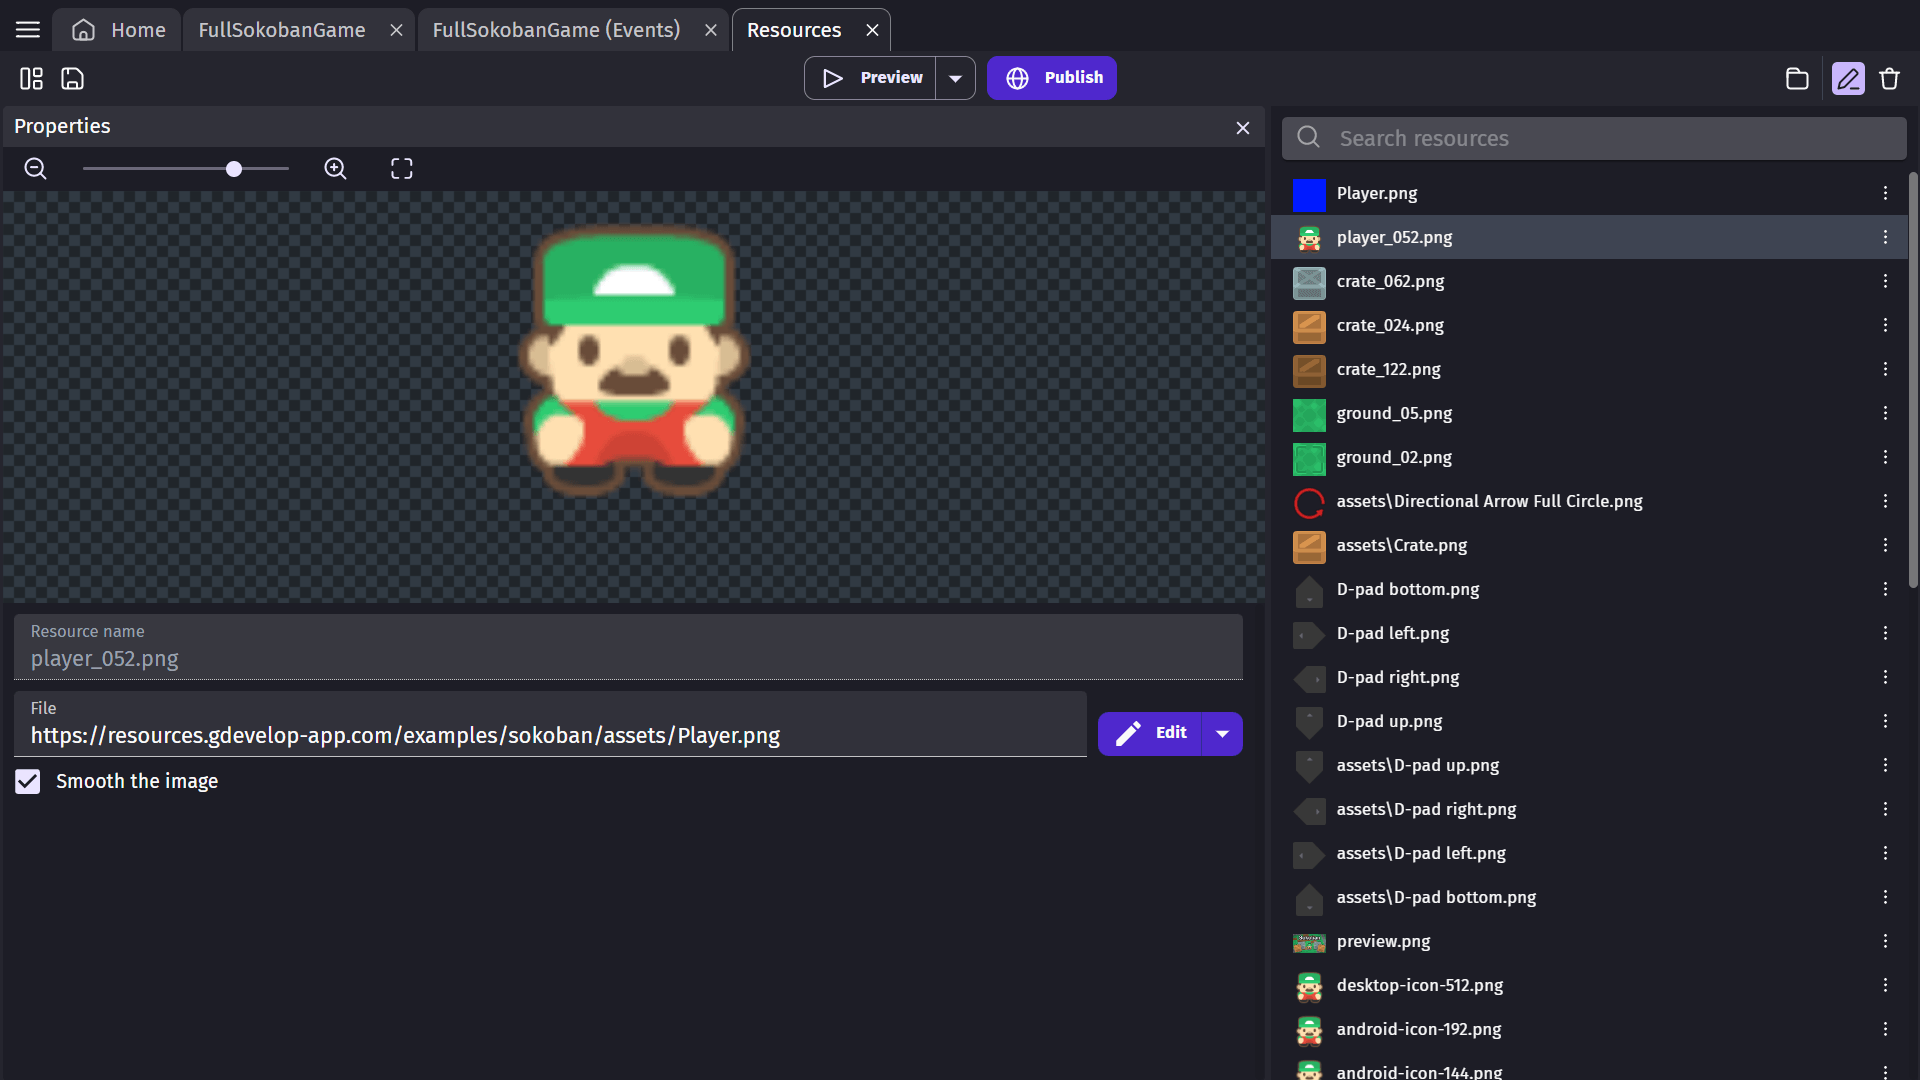The width and height of the screenshot is (1920, 1080).
Task: Open the project folder icon in toolbar
Action: pos(1797,78)
